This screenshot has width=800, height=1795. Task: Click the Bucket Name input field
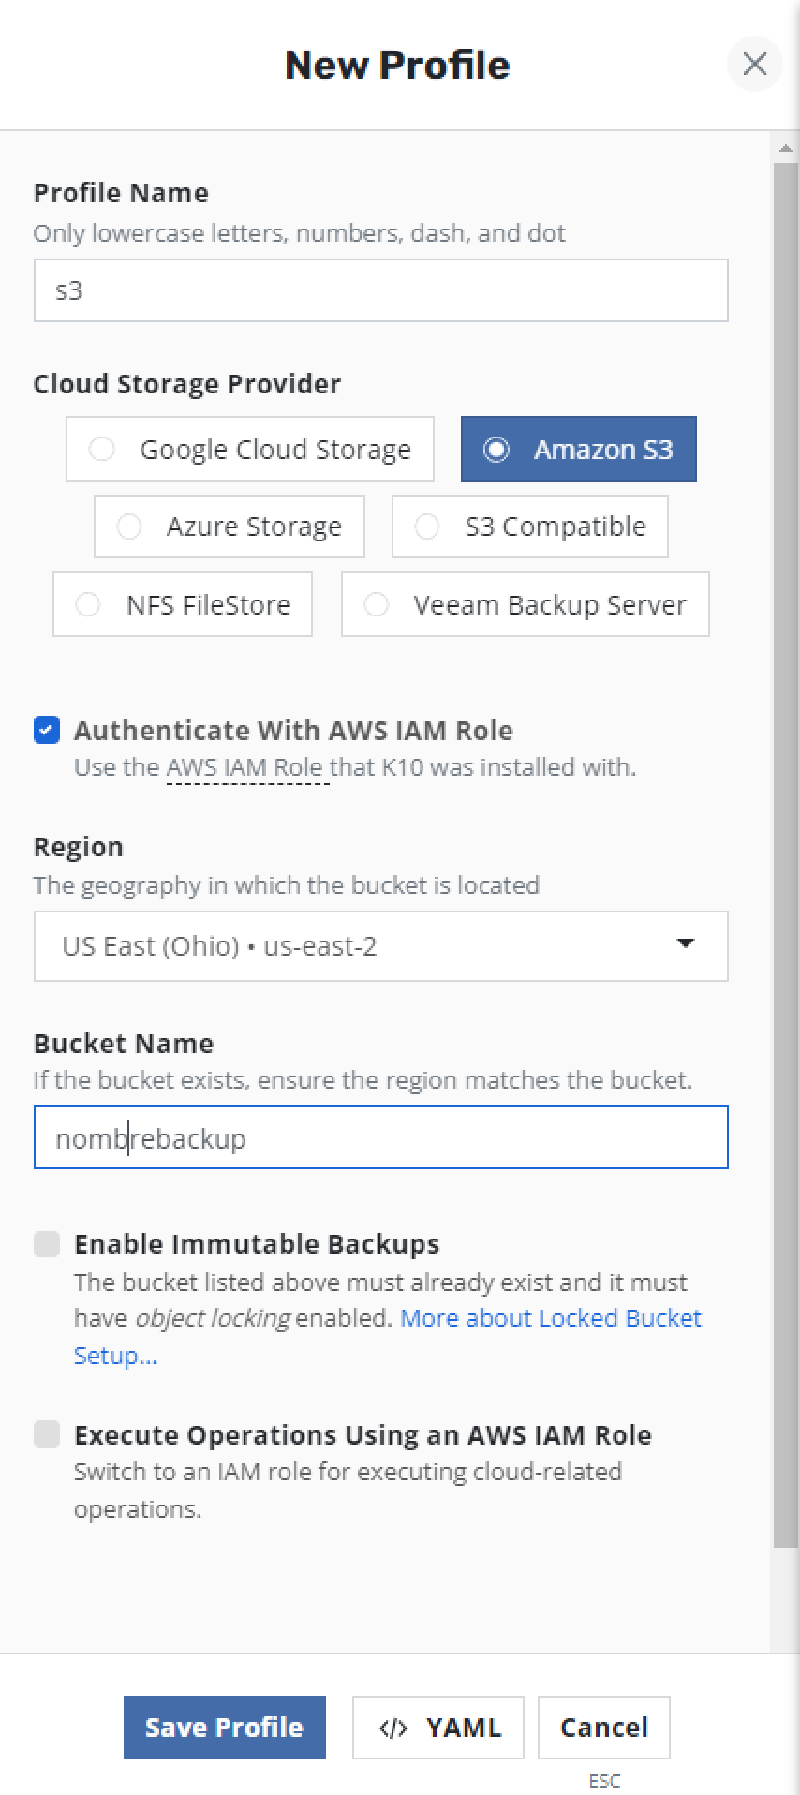(381, 1137)
